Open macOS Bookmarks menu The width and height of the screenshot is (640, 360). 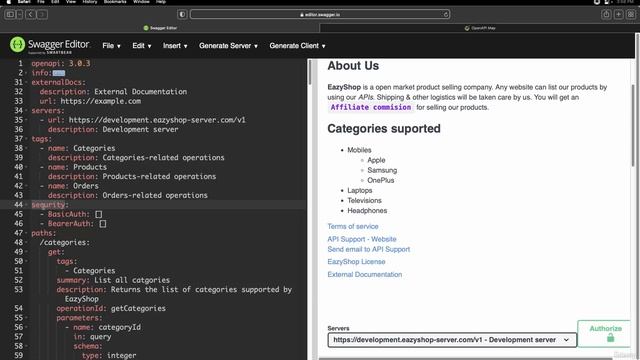tap(115, 2)
